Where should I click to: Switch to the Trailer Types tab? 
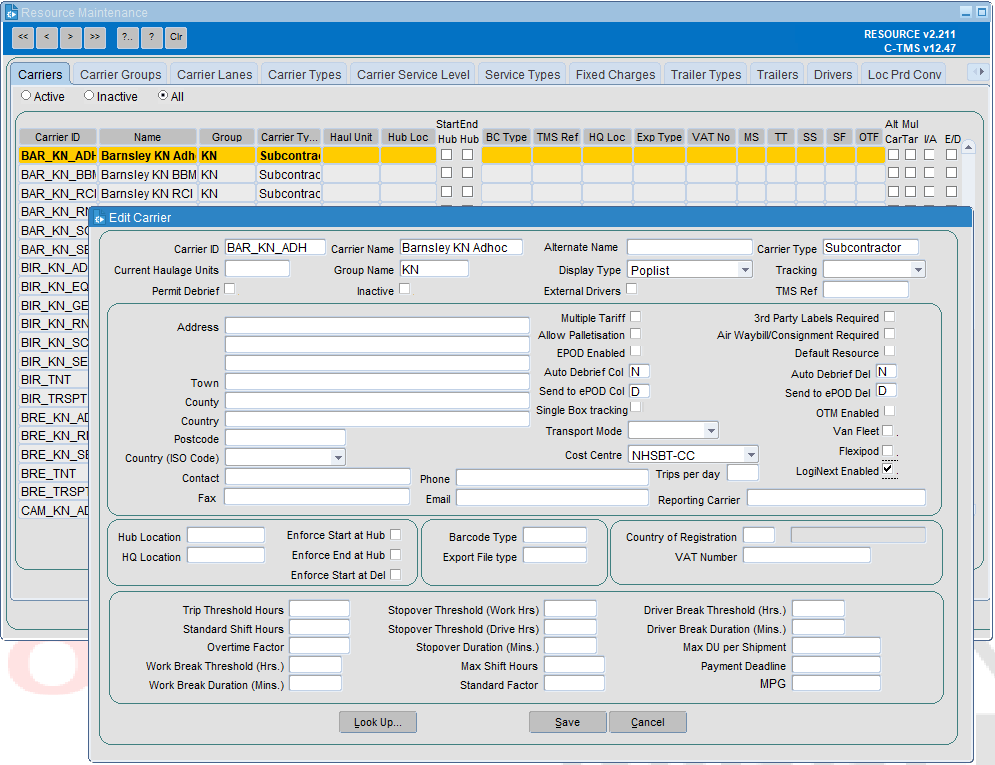(x=706, y=74)
